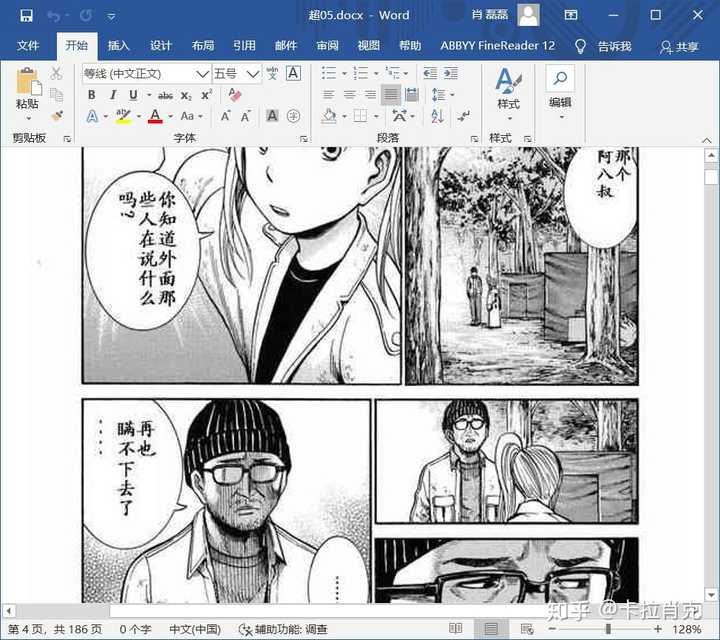Click the Copy icon
The image size is (720, 640).
56,95
